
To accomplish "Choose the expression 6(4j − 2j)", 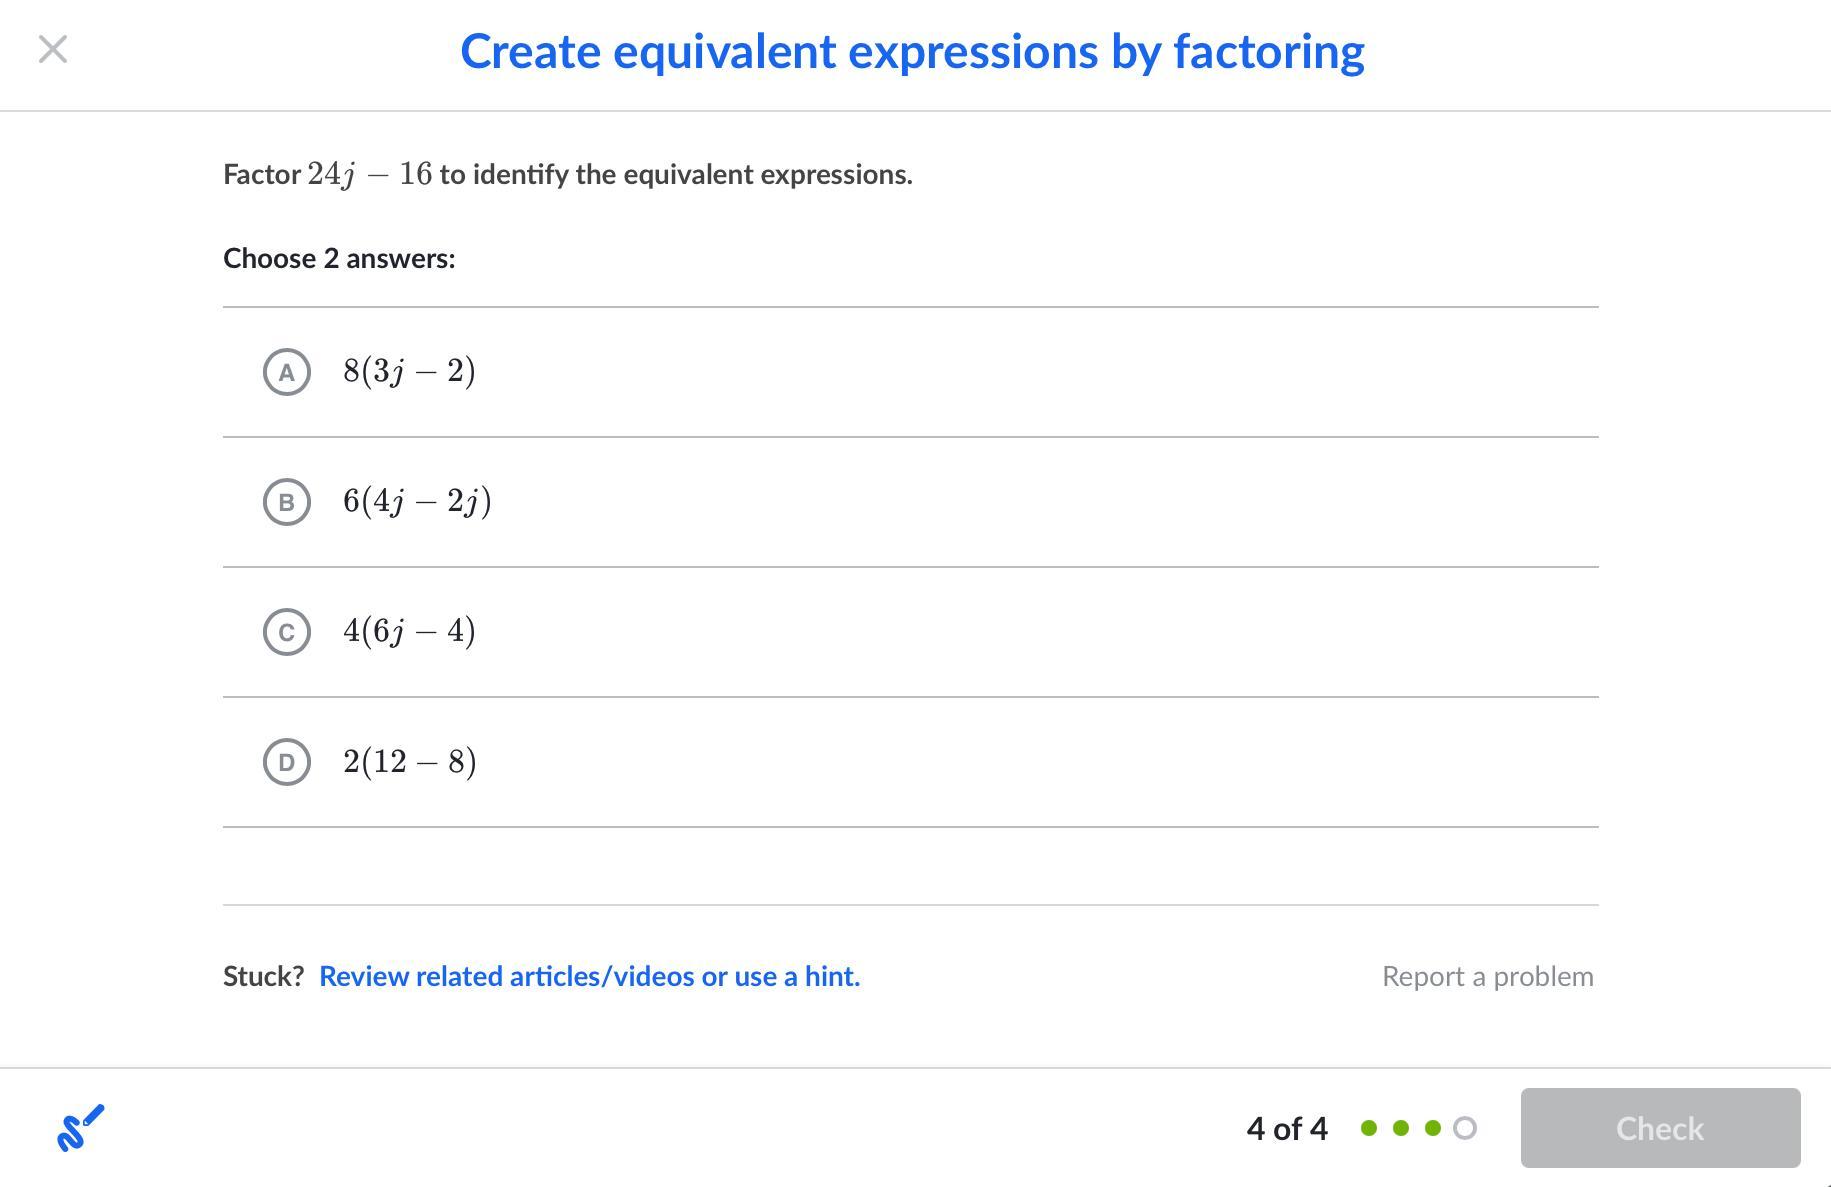I will click(x=417, y=501).
